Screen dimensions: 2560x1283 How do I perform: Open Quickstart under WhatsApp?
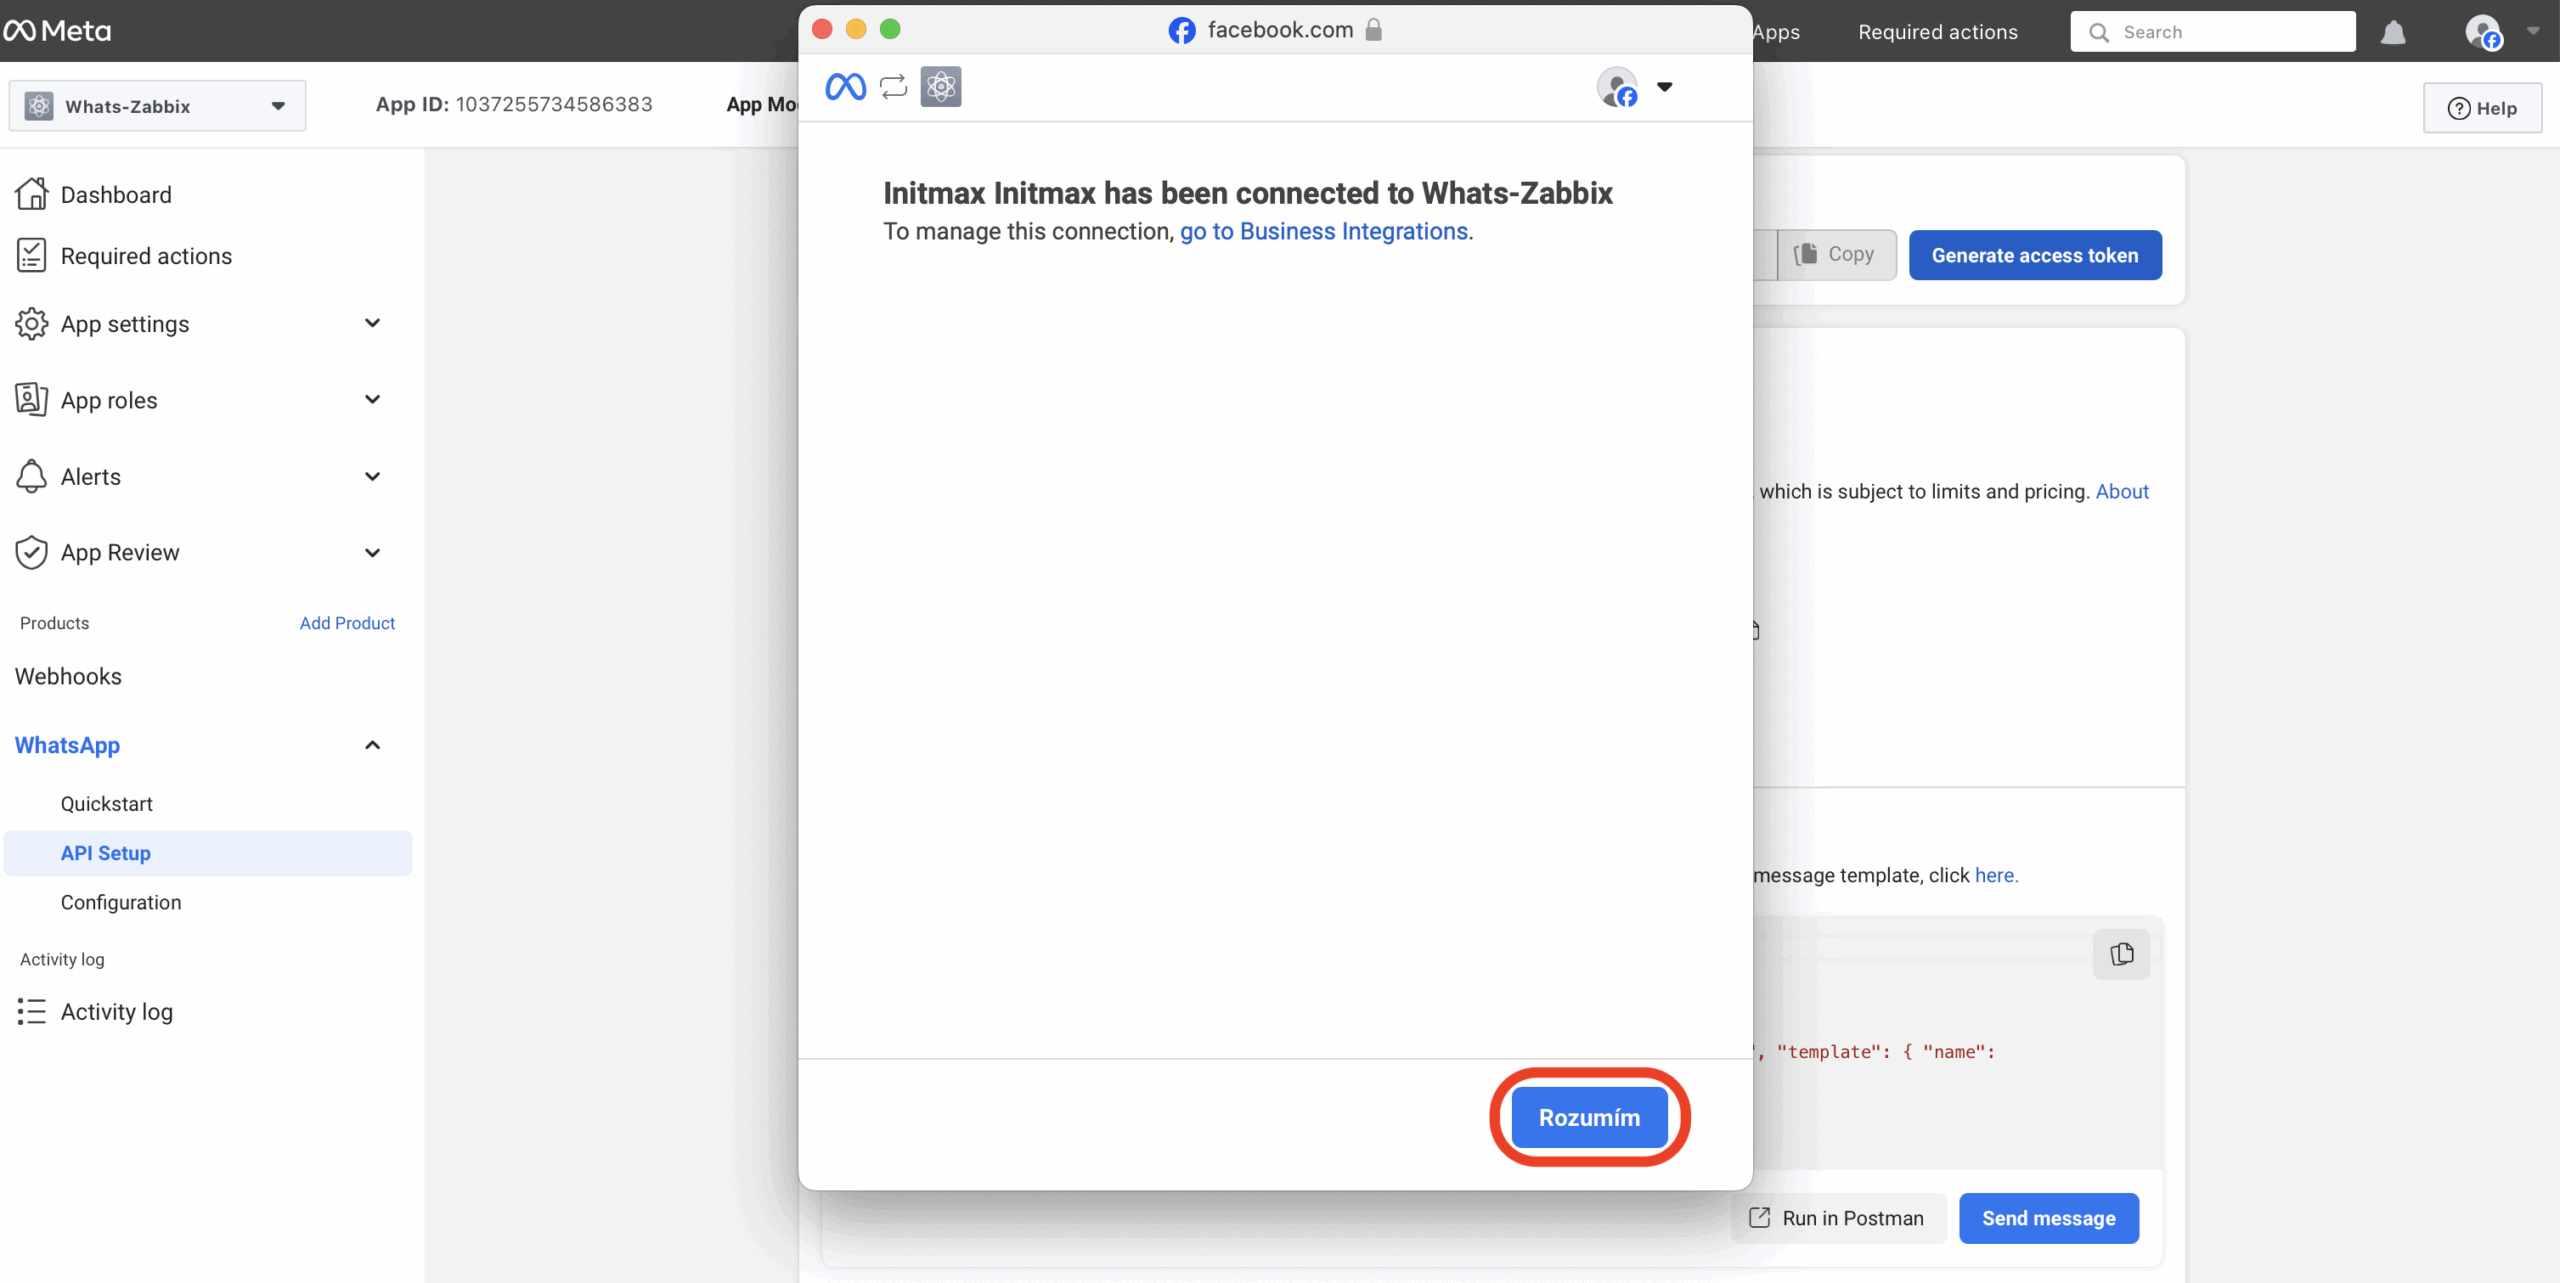coord(107,803)
